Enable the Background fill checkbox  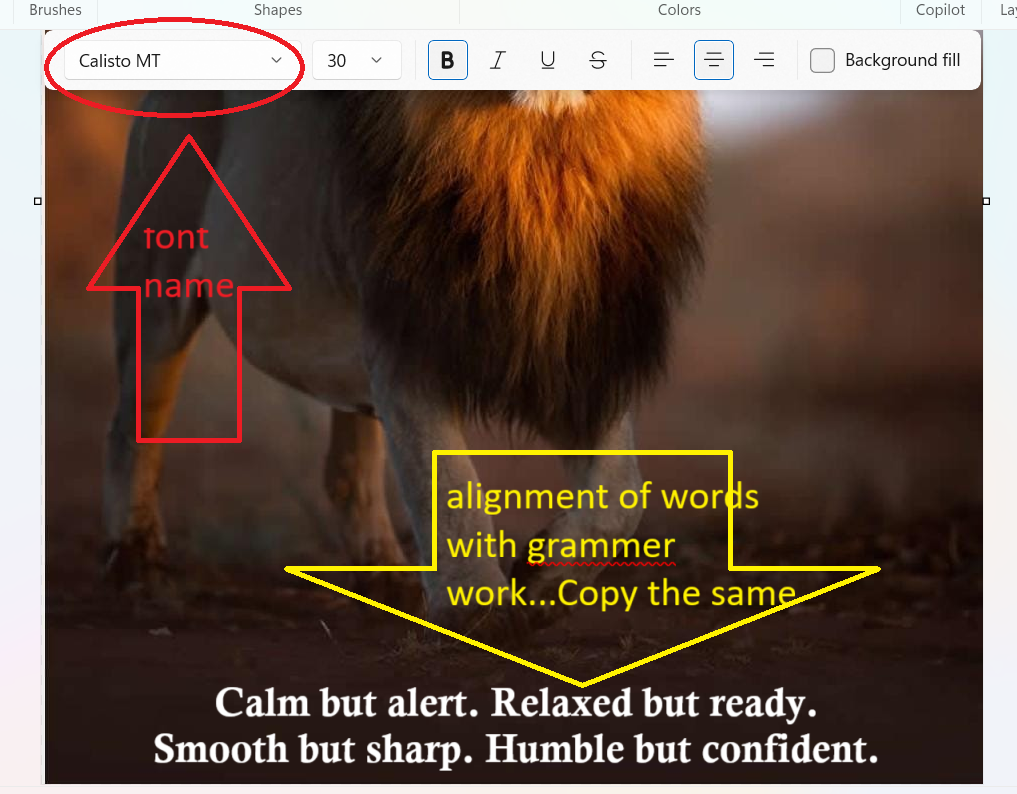pyautogui.click(x=822, y=60)
